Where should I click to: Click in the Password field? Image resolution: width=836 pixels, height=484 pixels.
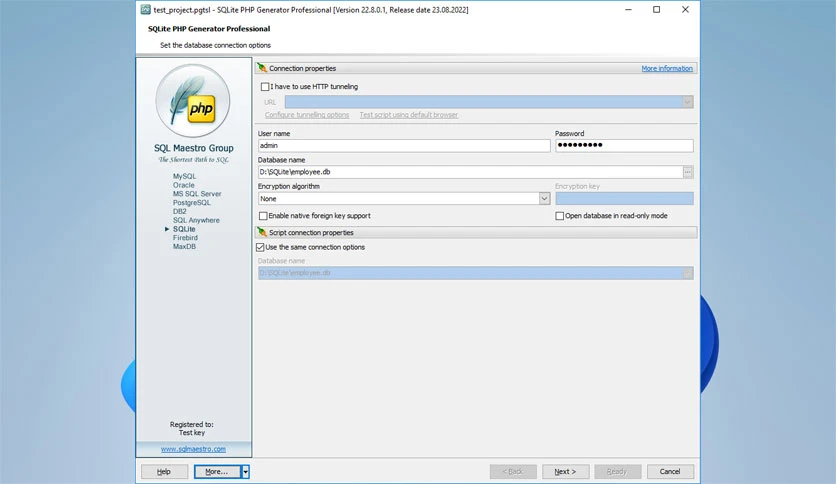624,146
